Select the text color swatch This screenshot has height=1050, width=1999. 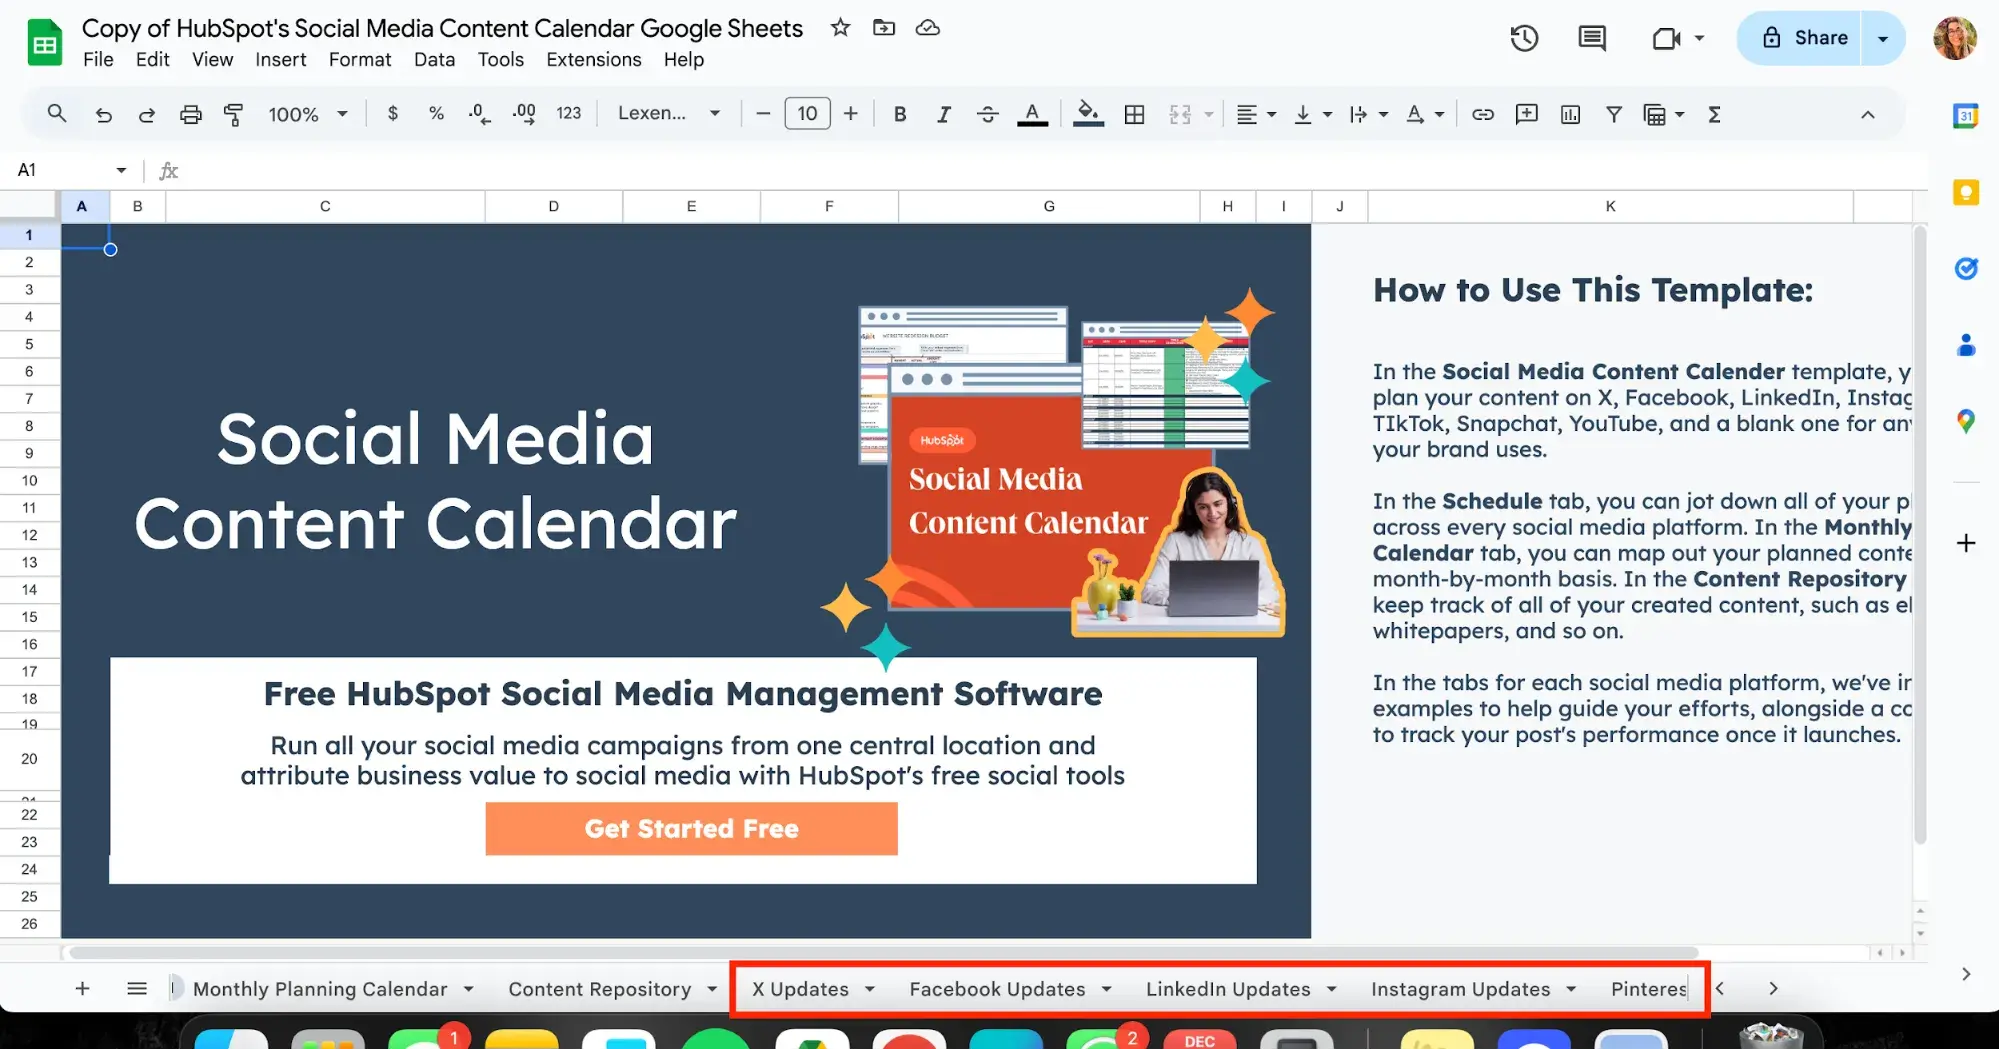click(1033, 113)
